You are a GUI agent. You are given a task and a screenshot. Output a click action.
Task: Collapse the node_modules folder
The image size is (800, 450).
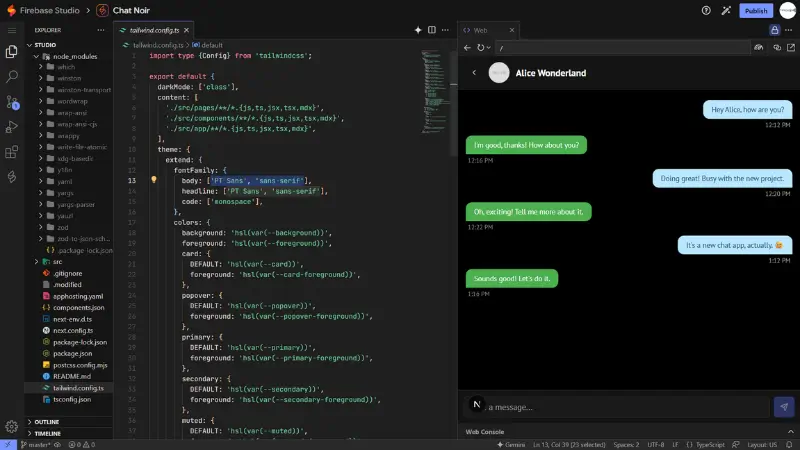[x=36, y=56]
